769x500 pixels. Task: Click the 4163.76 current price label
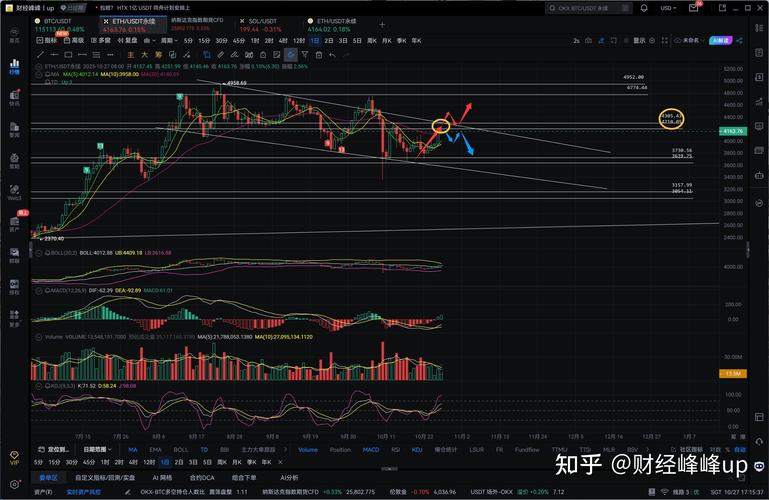point(733,131)
